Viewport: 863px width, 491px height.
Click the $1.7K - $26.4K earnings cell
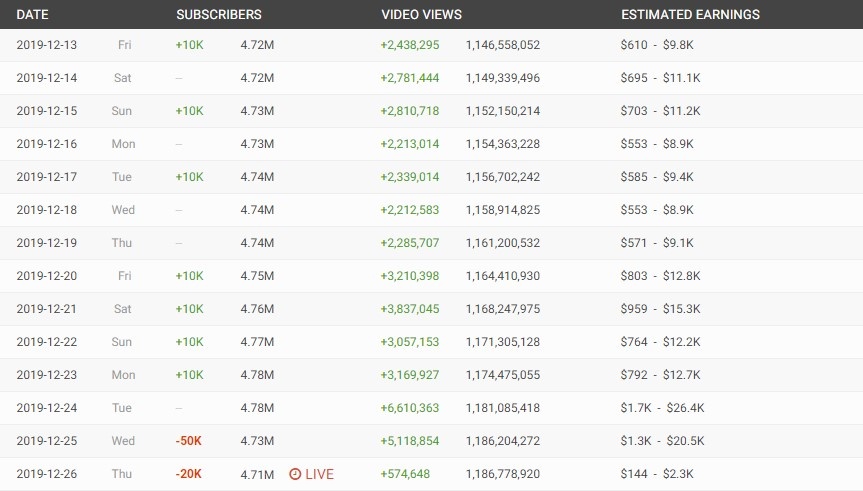tap(663, 408)
